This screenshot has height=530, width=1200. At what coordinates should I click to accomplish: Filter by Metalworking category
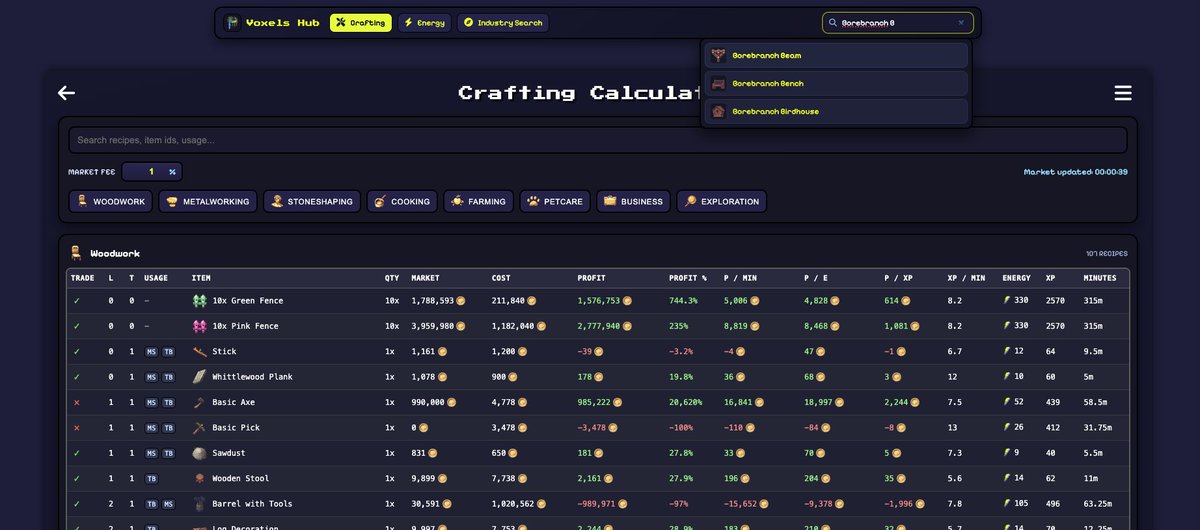(x=207, y=201)
